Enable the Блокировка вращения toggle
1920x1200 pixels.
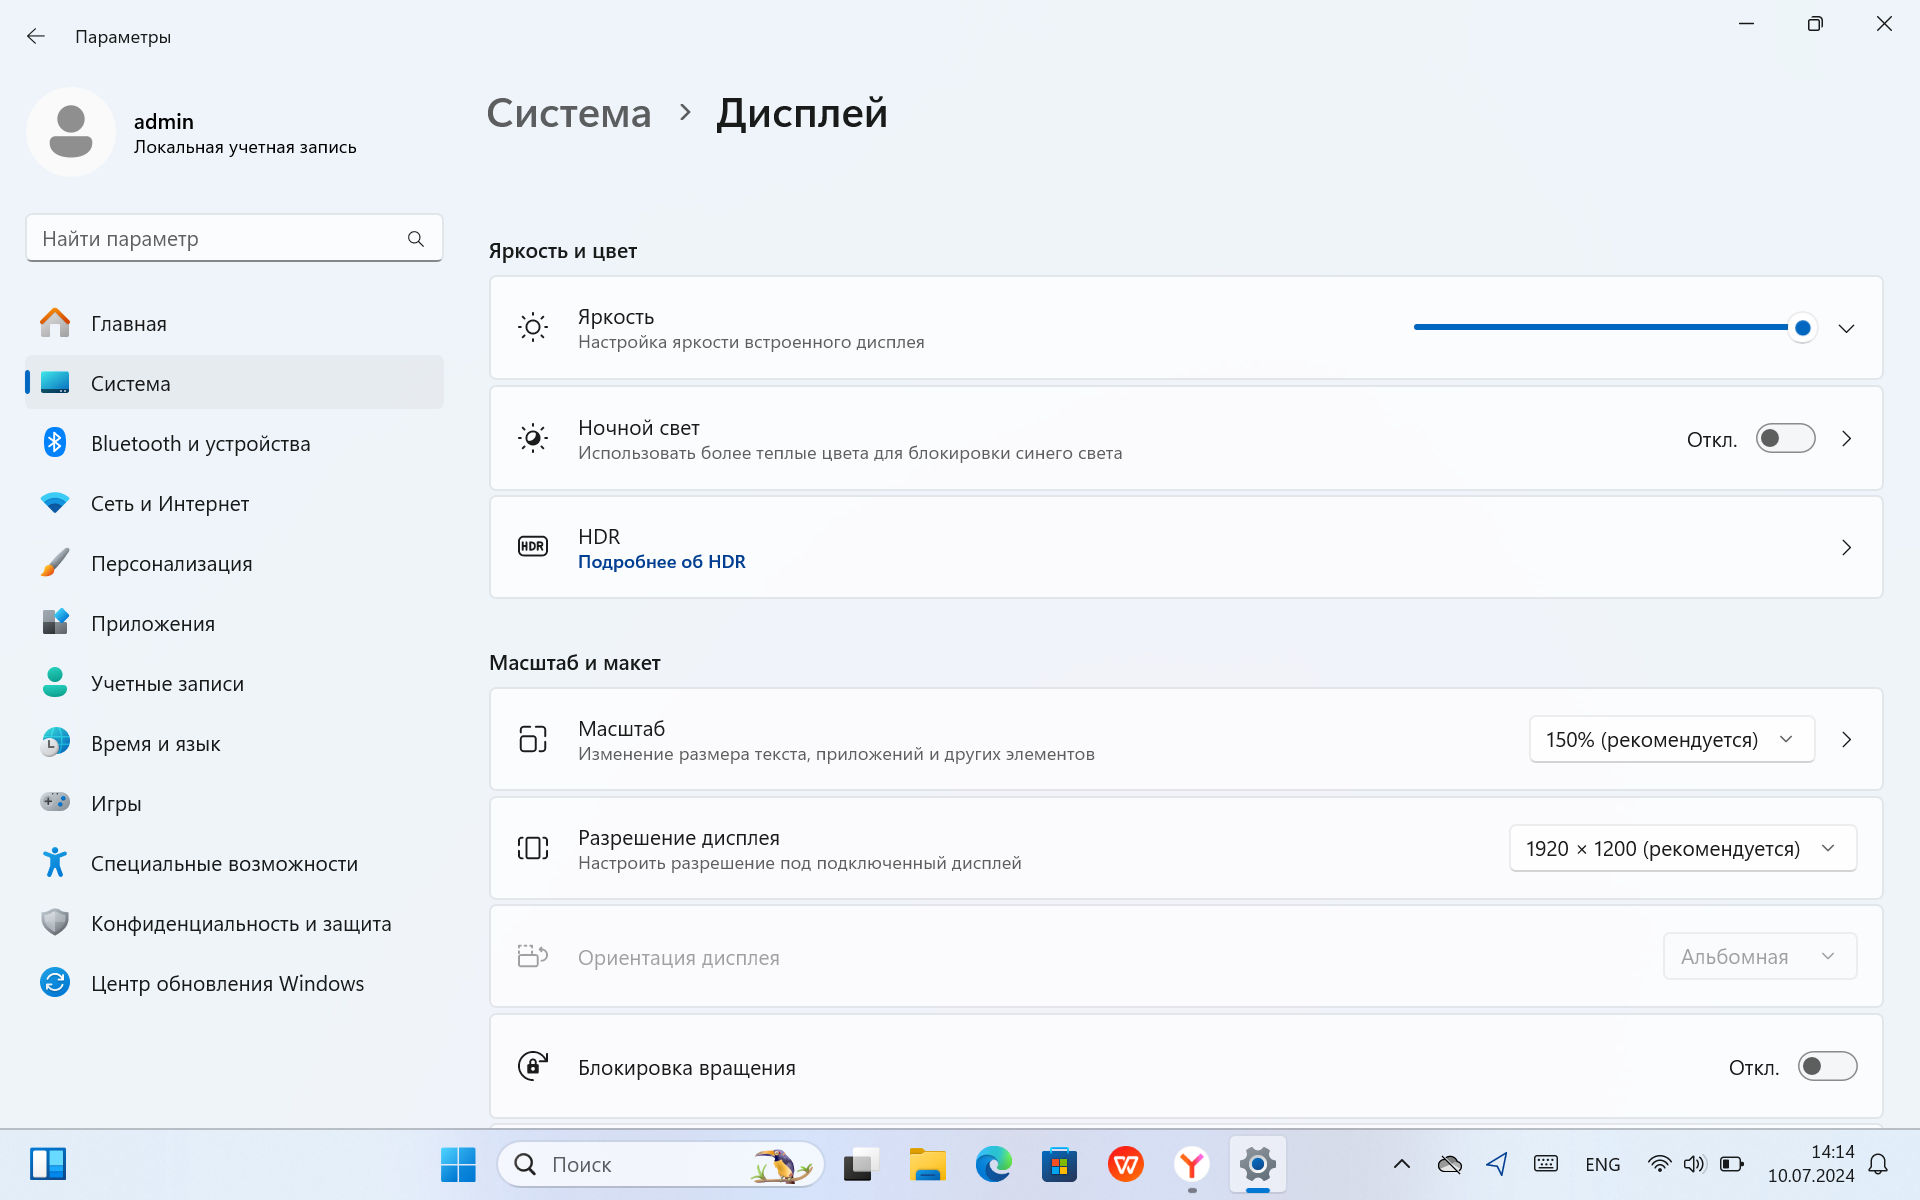[x=1827, y=1067]
